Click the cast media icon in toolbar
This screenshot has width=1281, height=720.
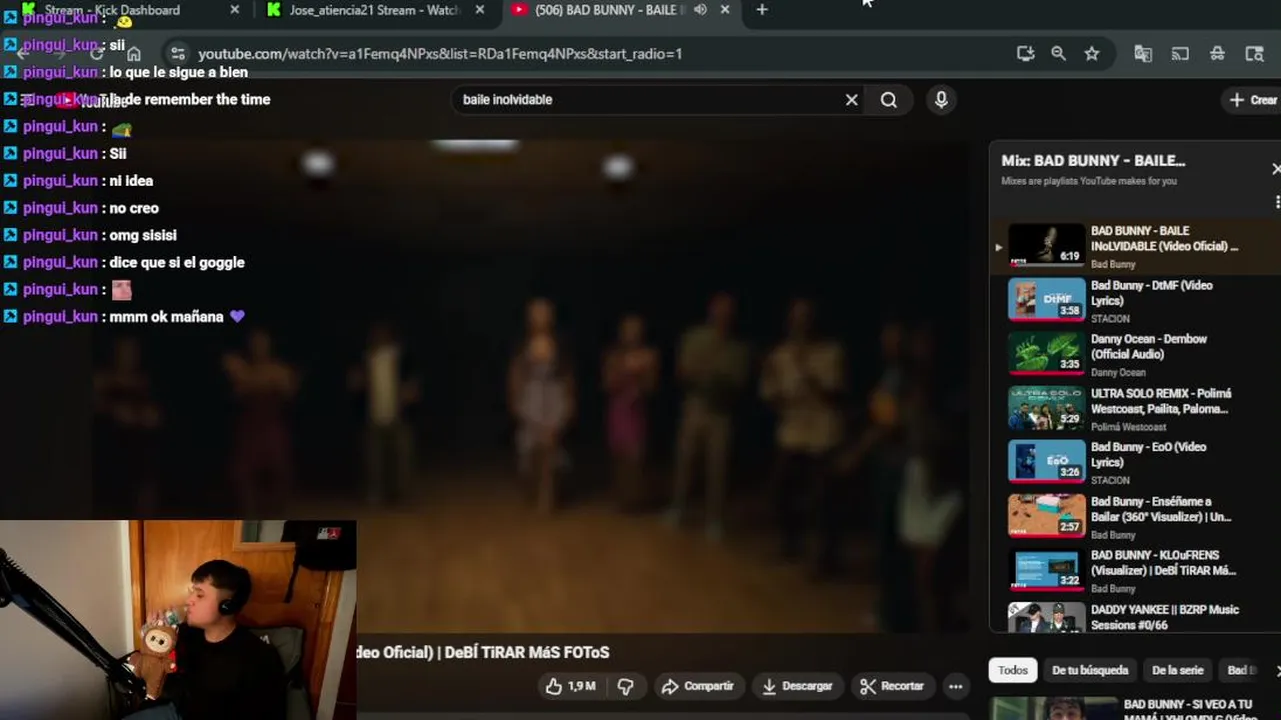coord(1180,54)
